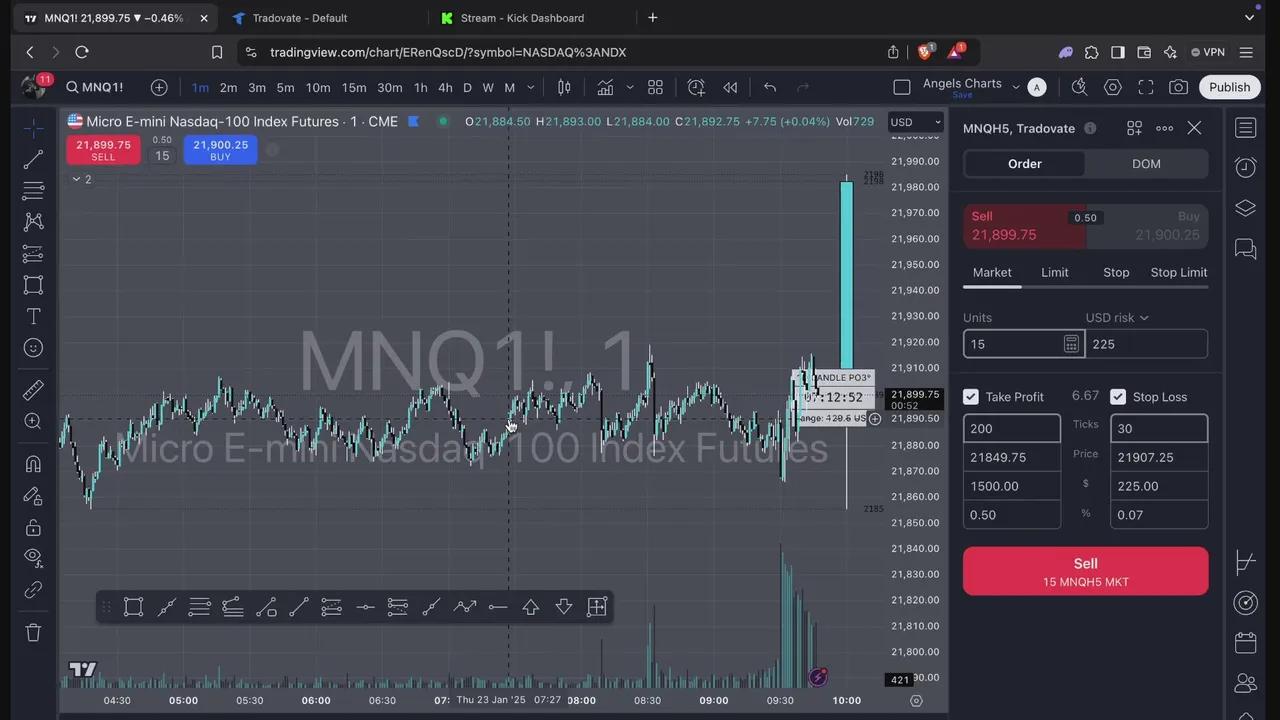Open the forecasting and measurement tools

point(33,253)
